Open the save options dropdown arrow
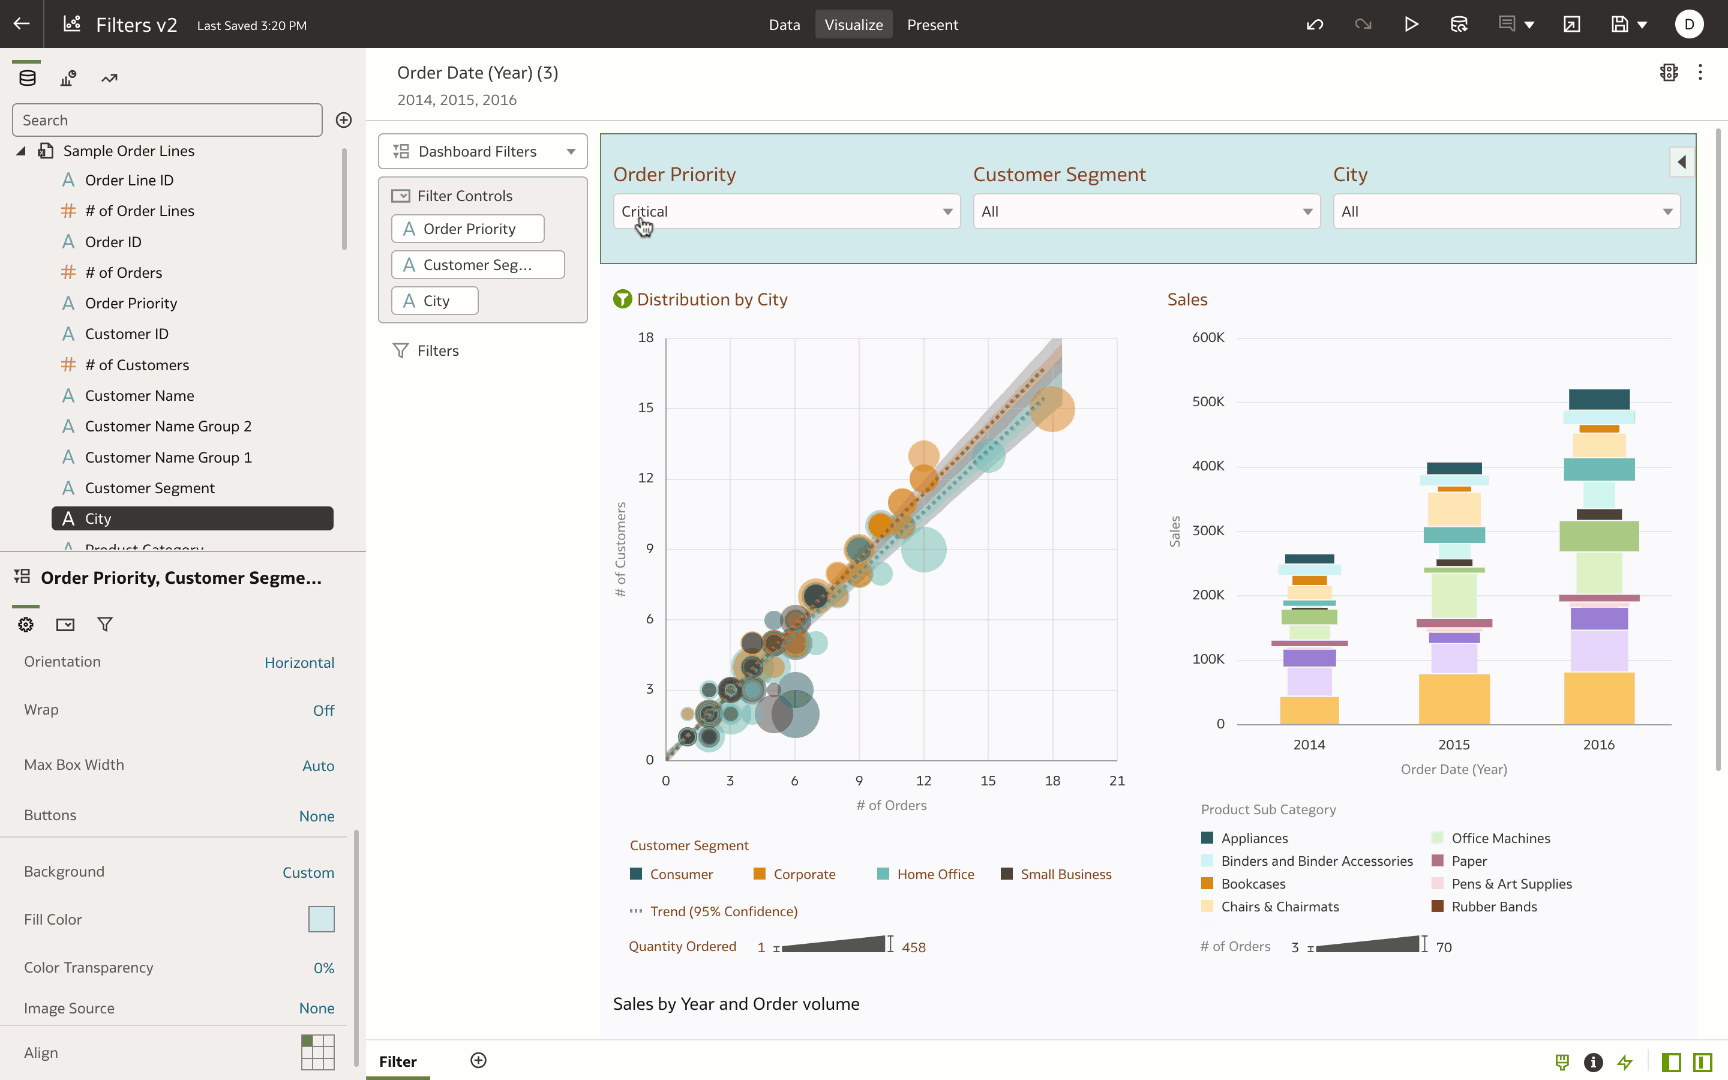Image resolution: width=1728 pixels, height=1080 pixels. coord(1642,25)
